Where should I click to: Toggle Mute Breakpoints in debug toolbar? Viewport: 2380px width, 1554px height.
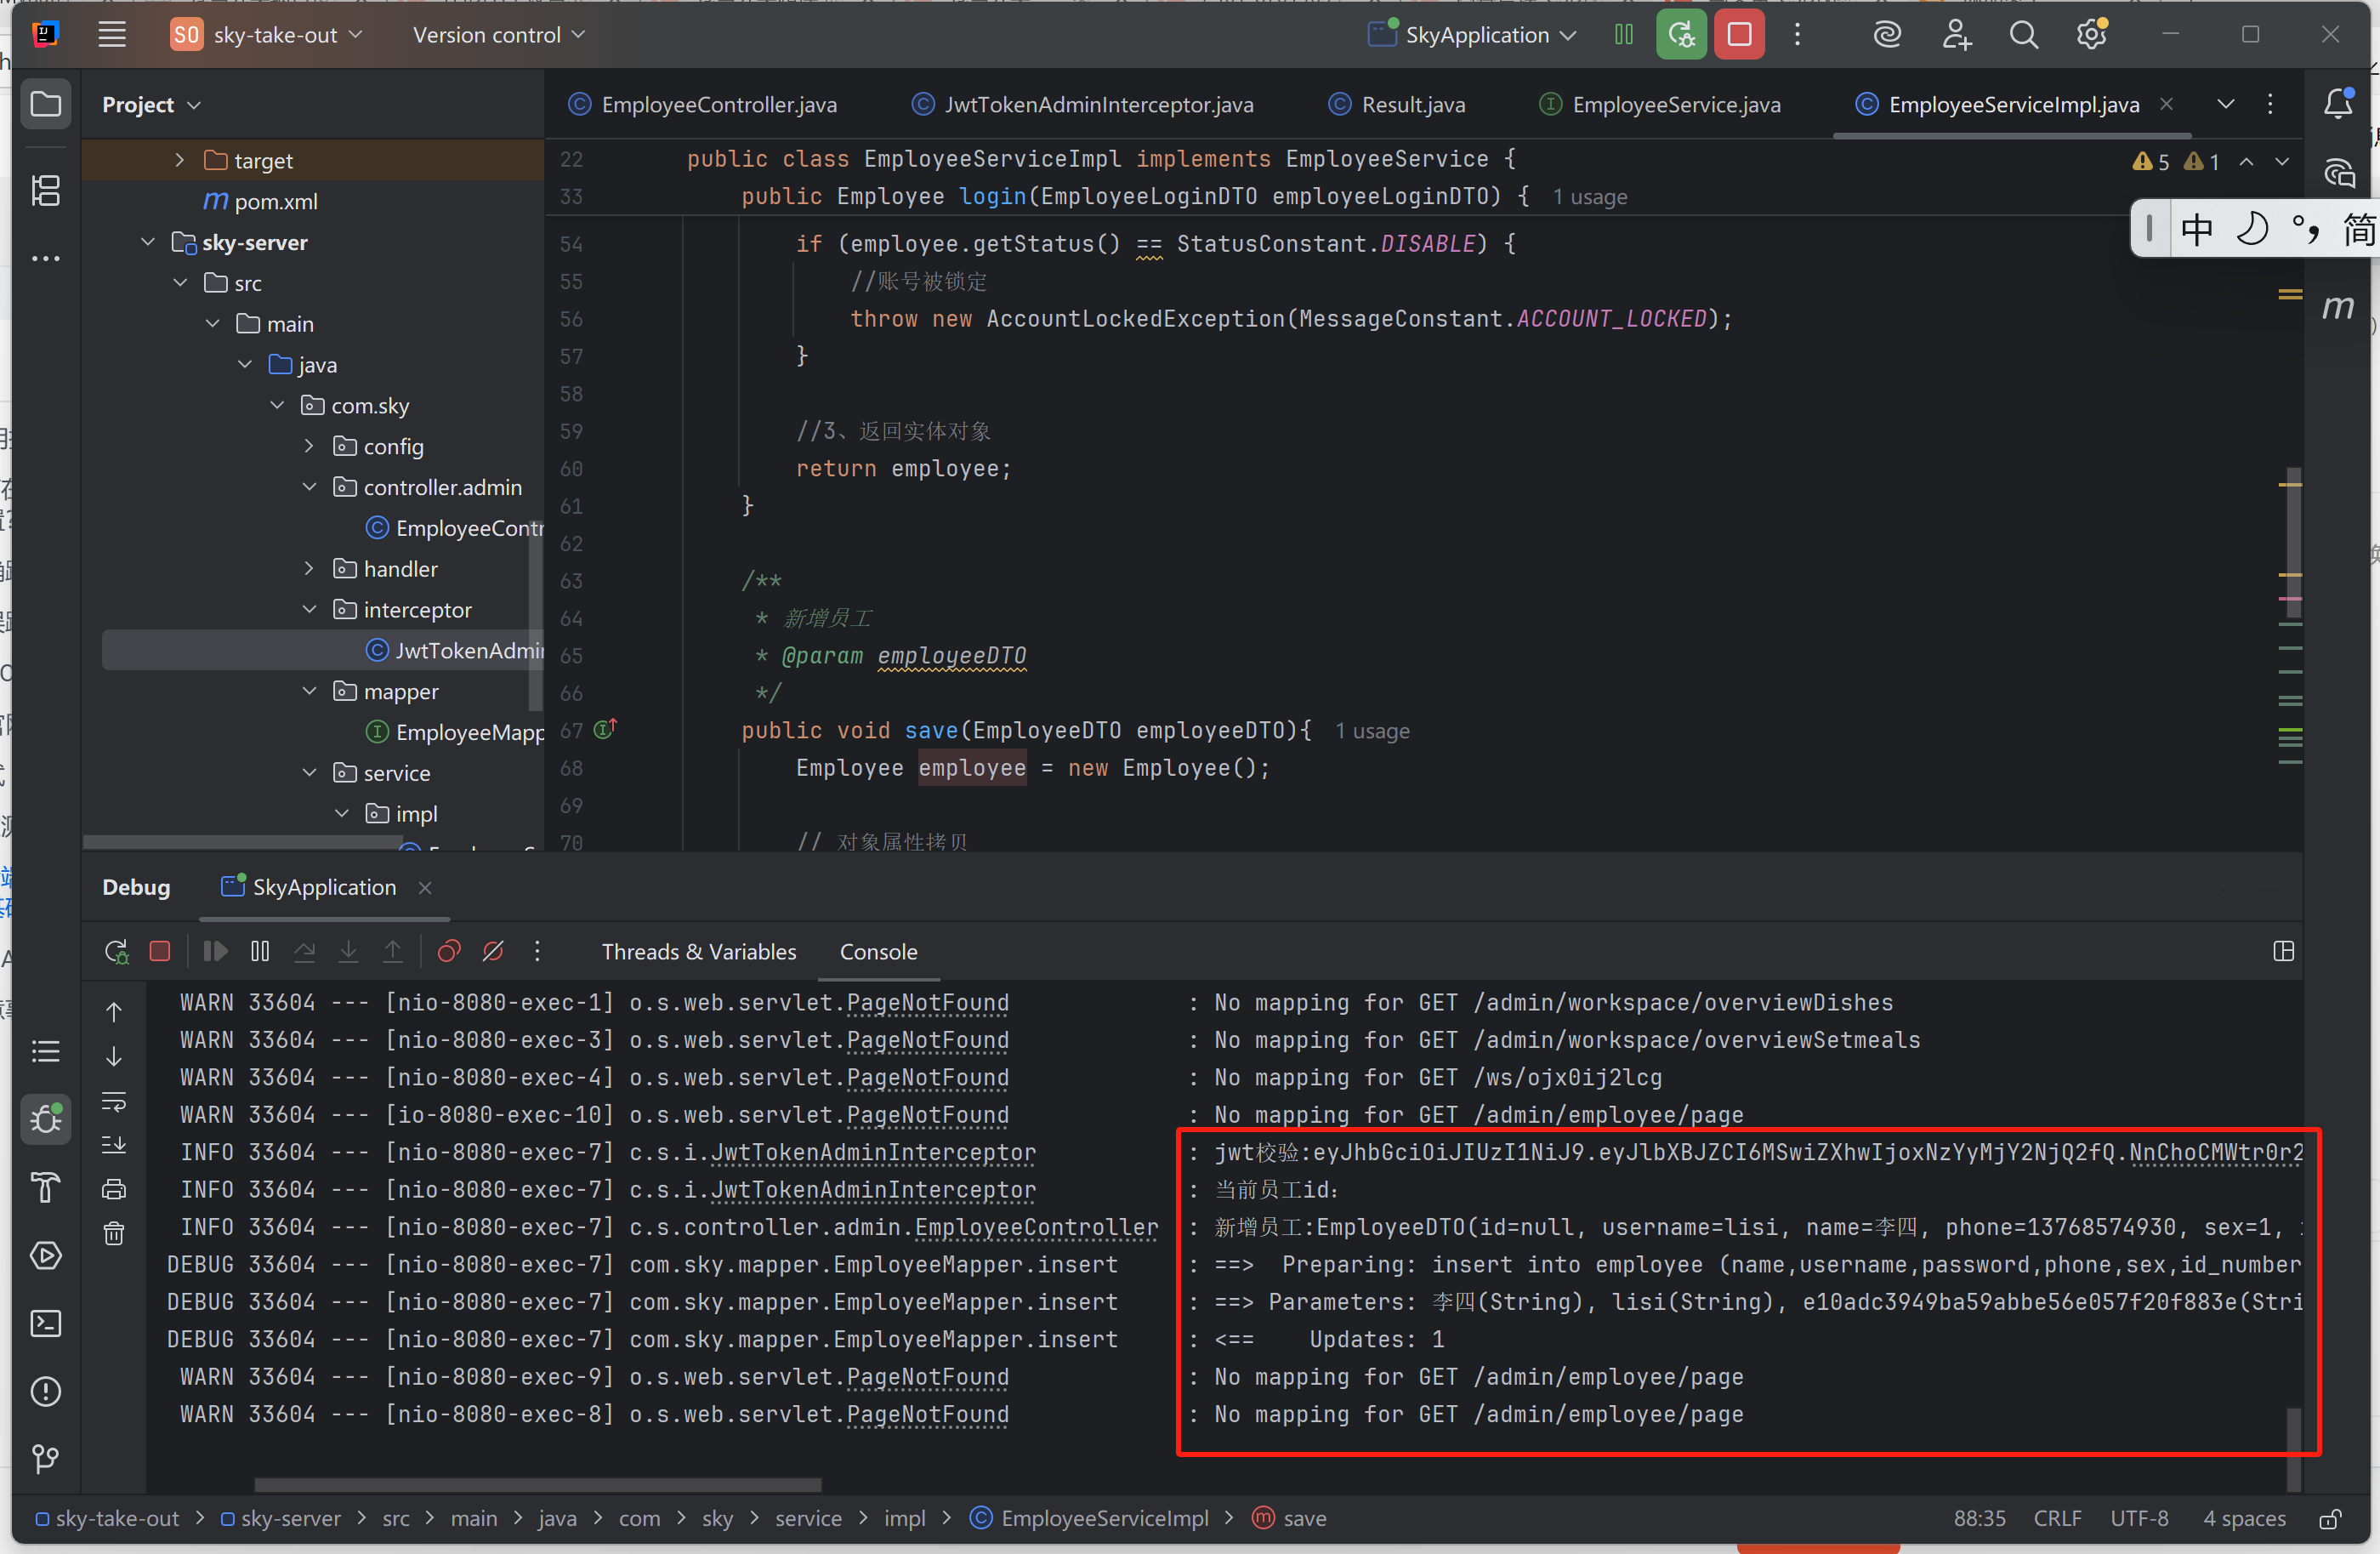[493, 951]
